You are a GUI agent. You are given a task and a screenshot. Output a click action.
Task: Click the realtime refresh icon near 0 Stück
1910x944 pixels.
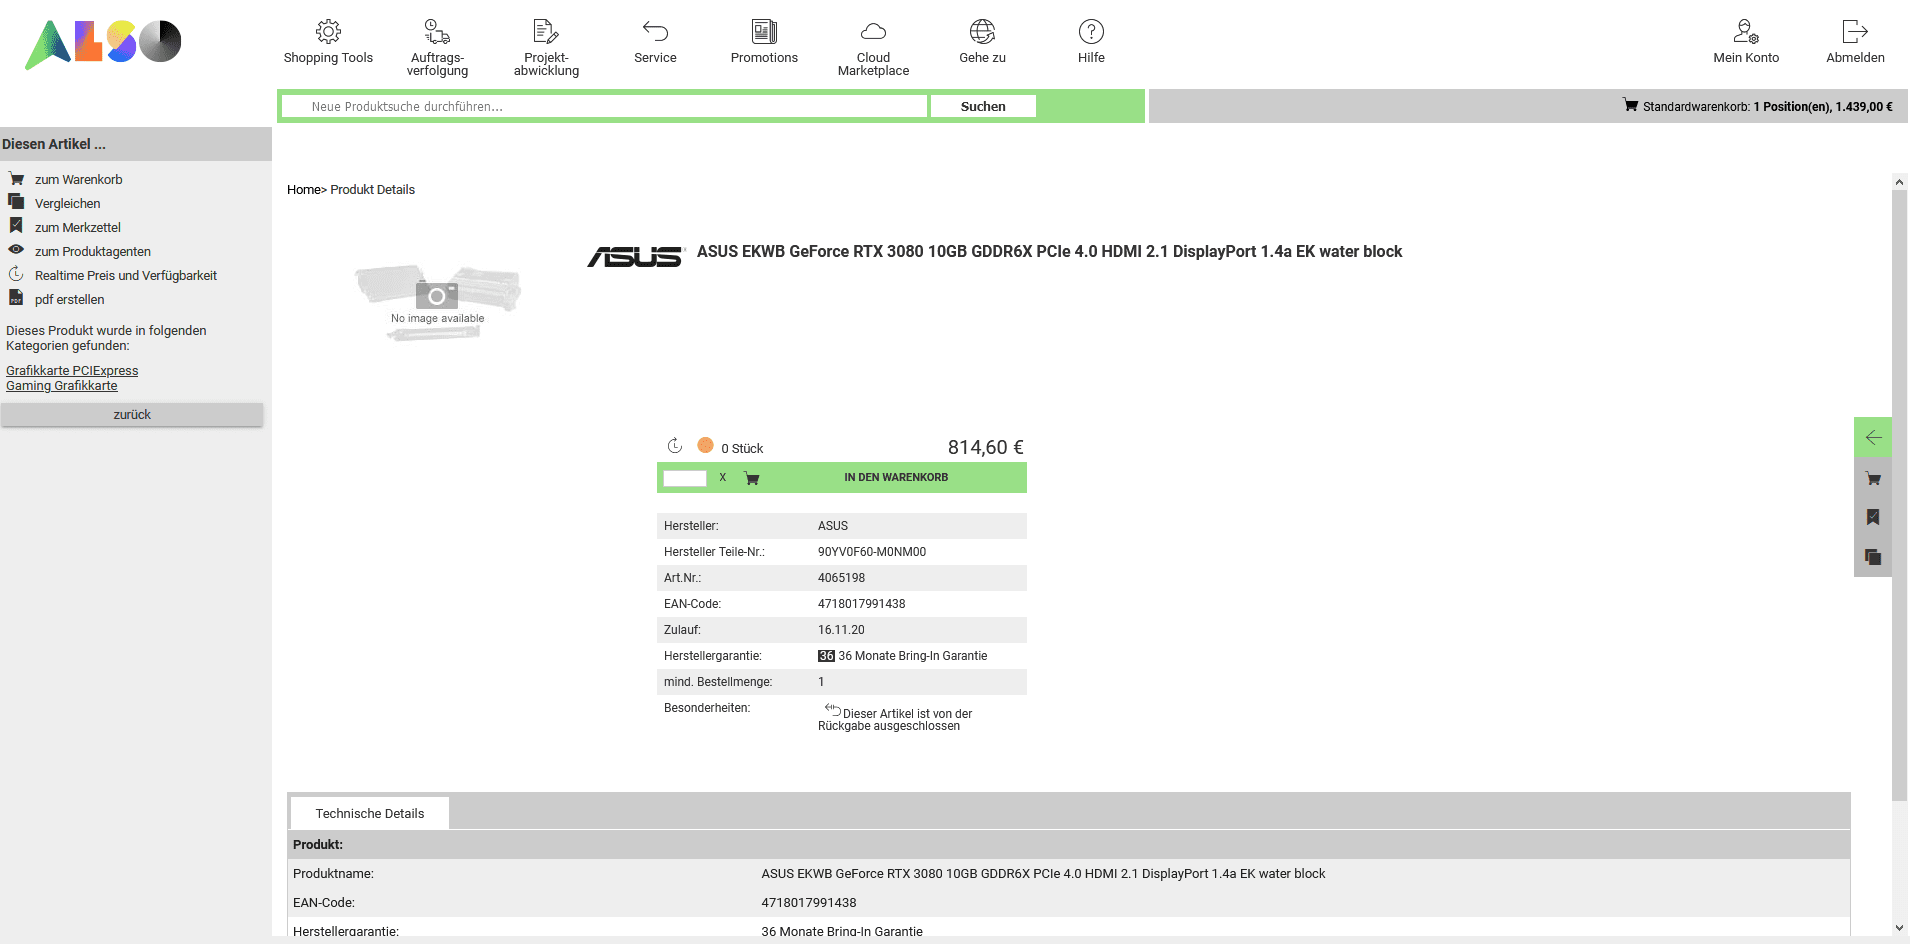click(675, 446)
